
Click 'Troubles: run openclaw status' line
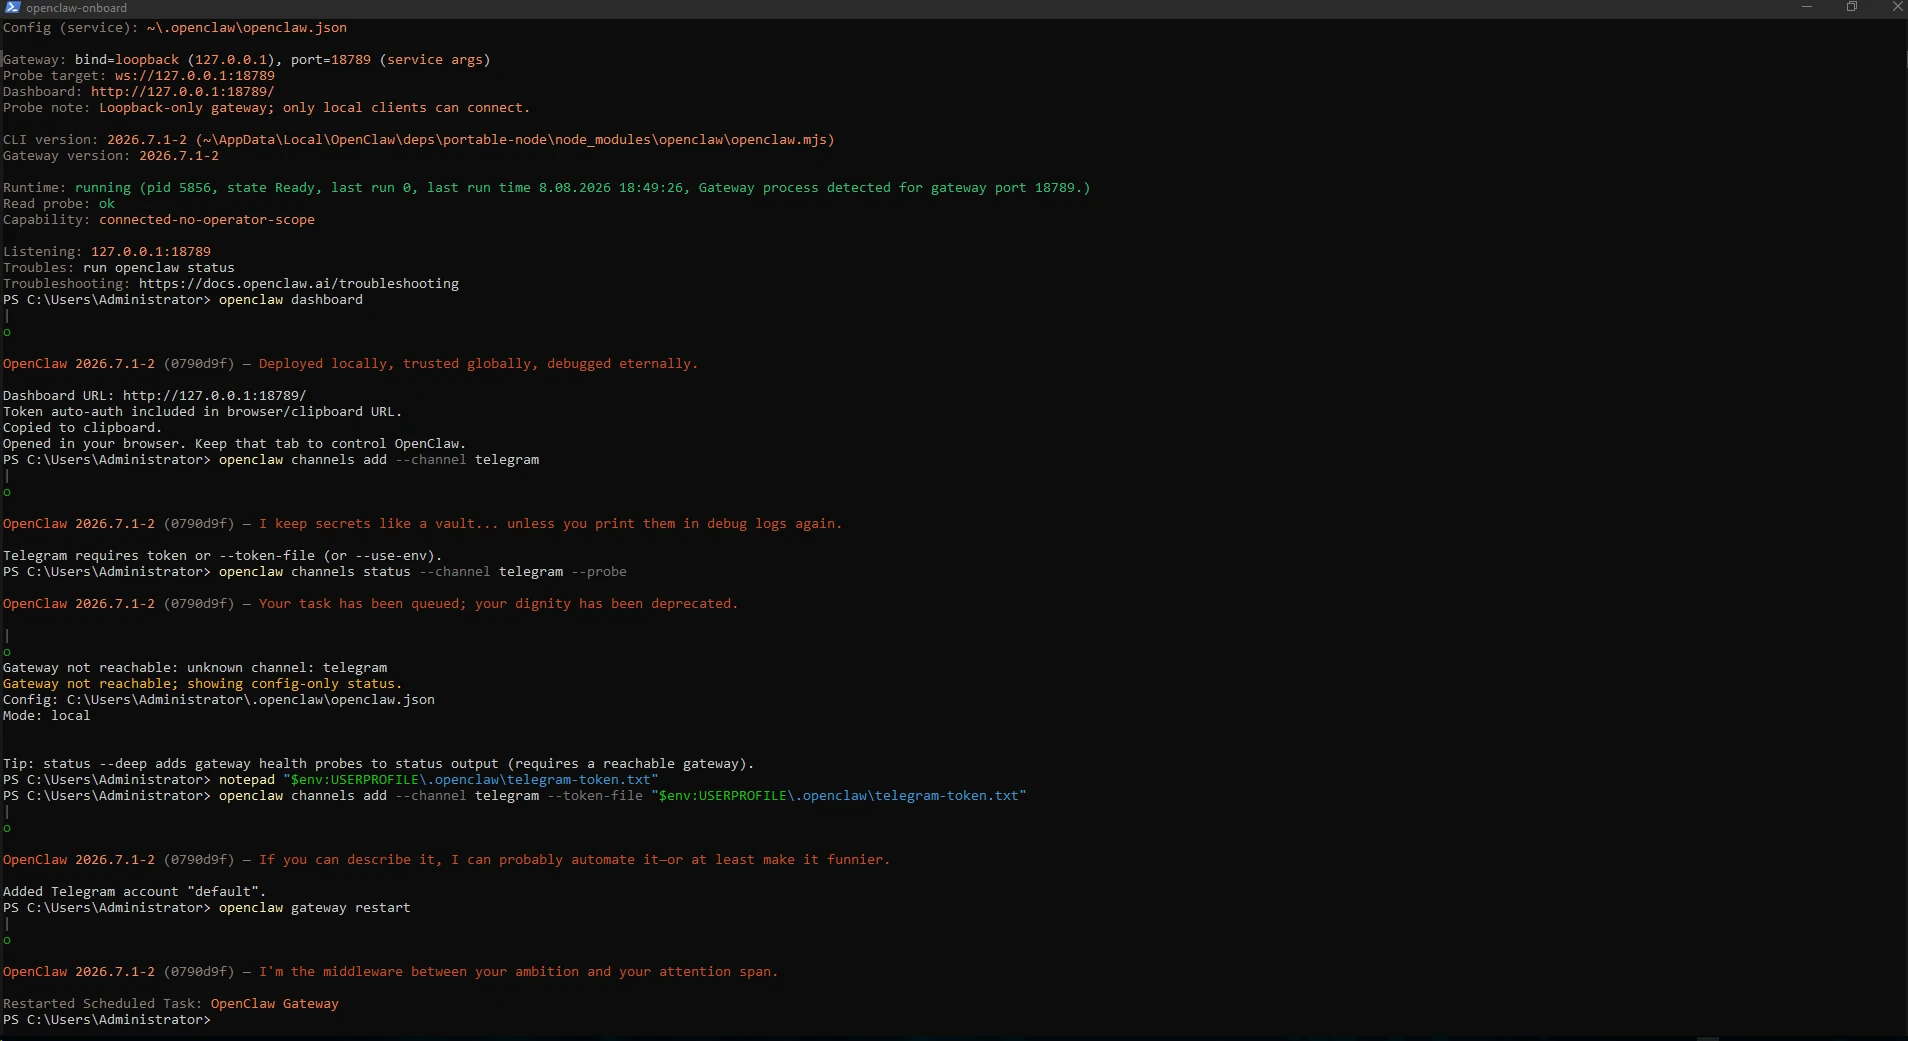[x=119, y=268]
